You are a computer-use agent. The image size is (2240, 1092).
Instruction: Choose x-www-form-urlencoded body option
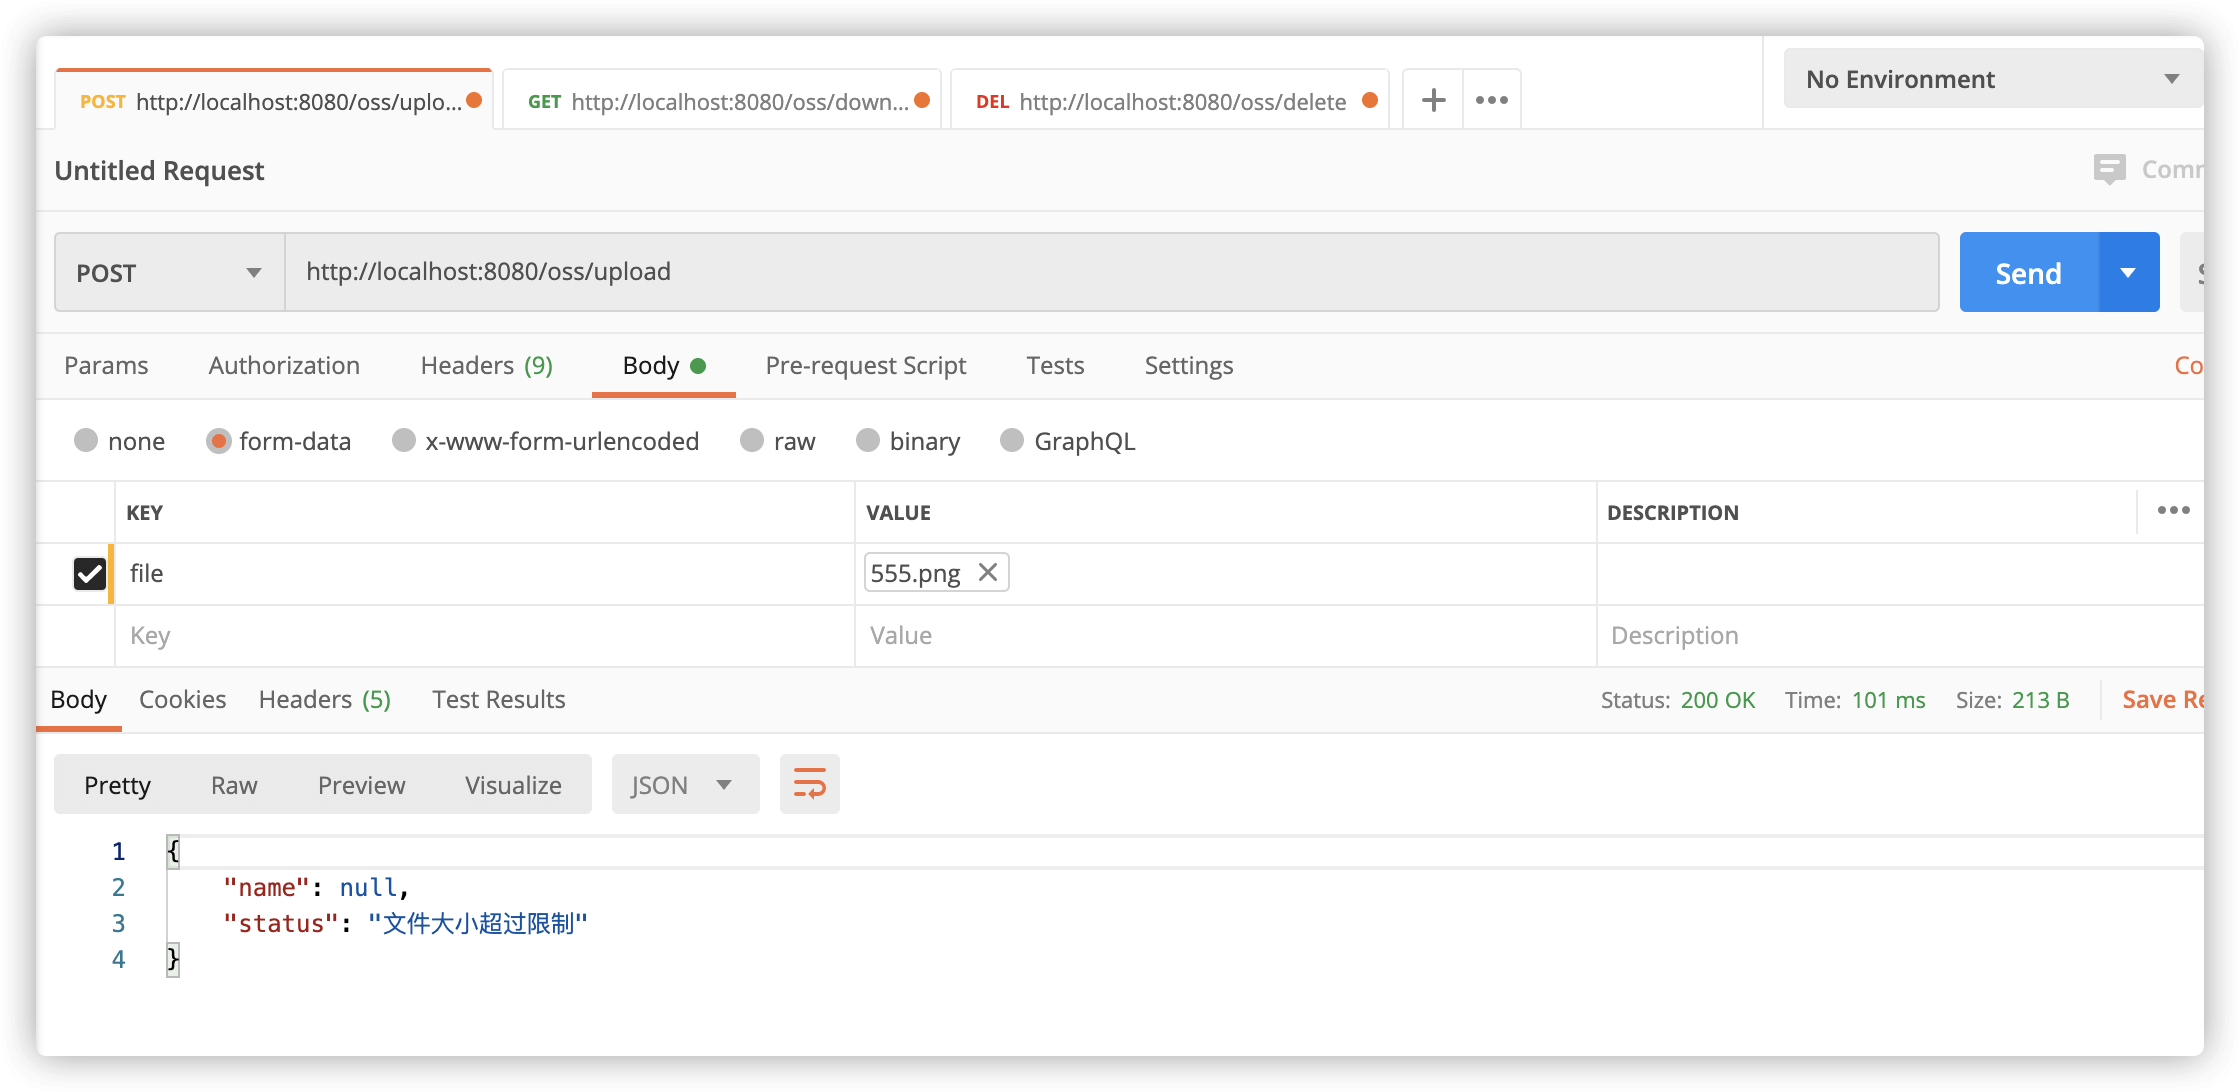[404, 441]
